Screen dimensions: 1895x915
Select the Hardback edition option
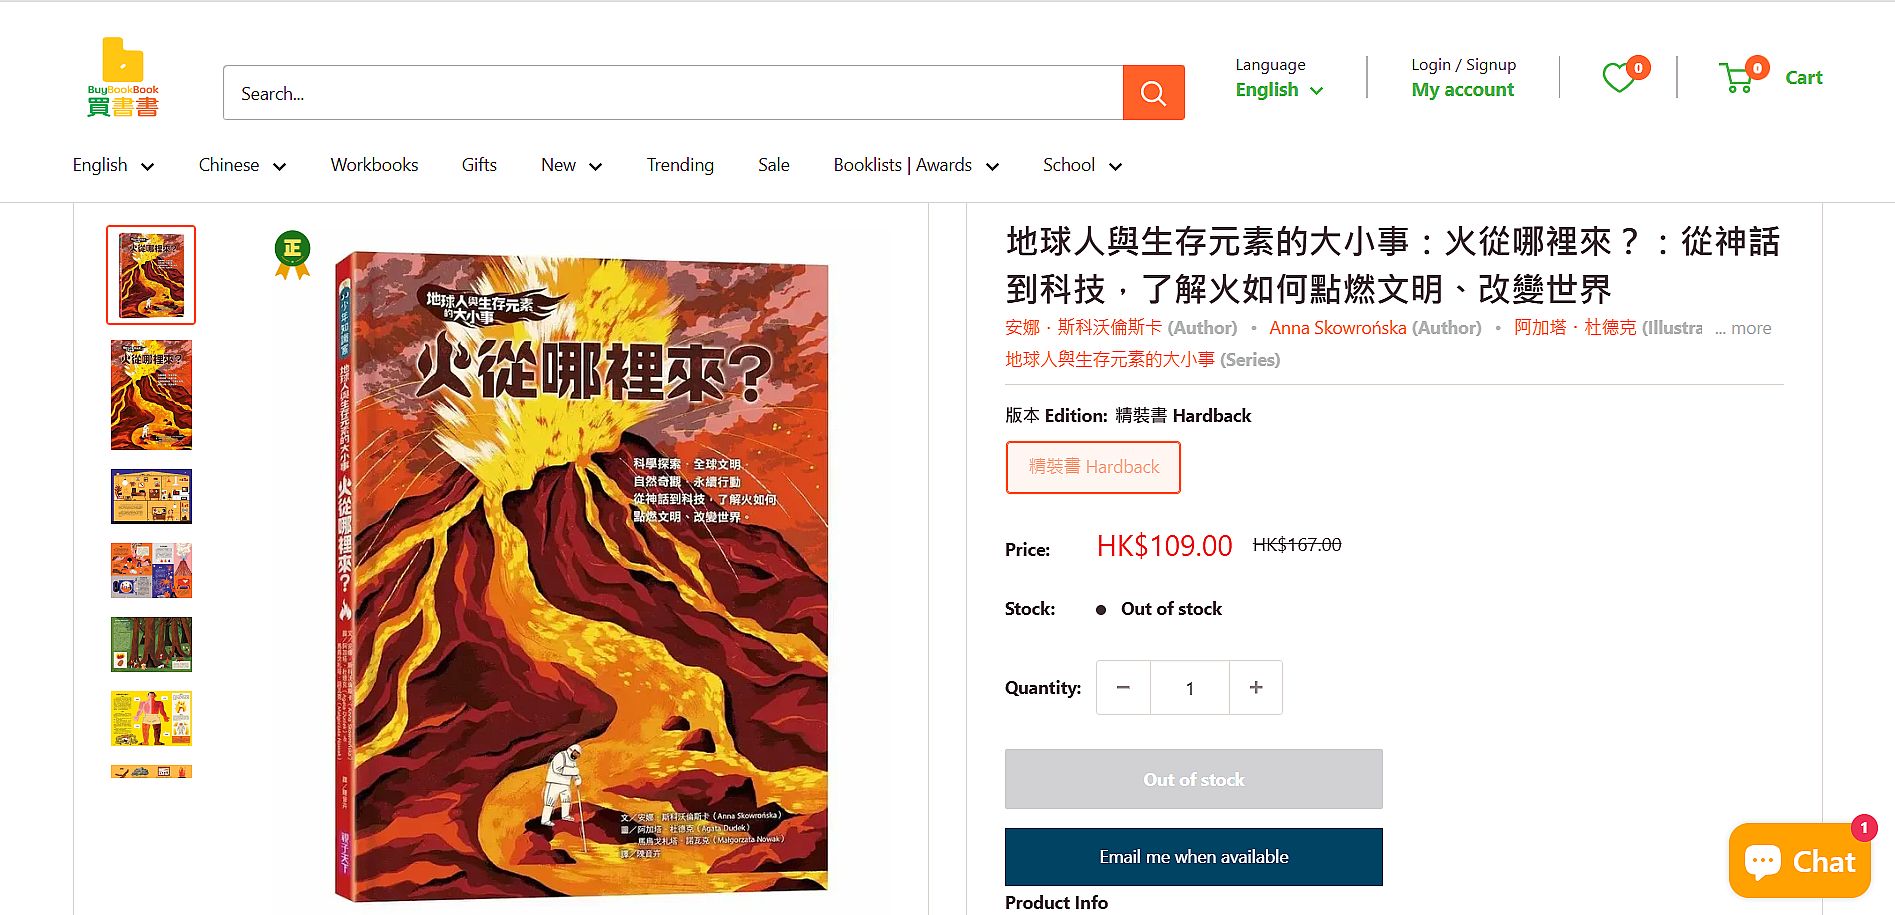1093,467
